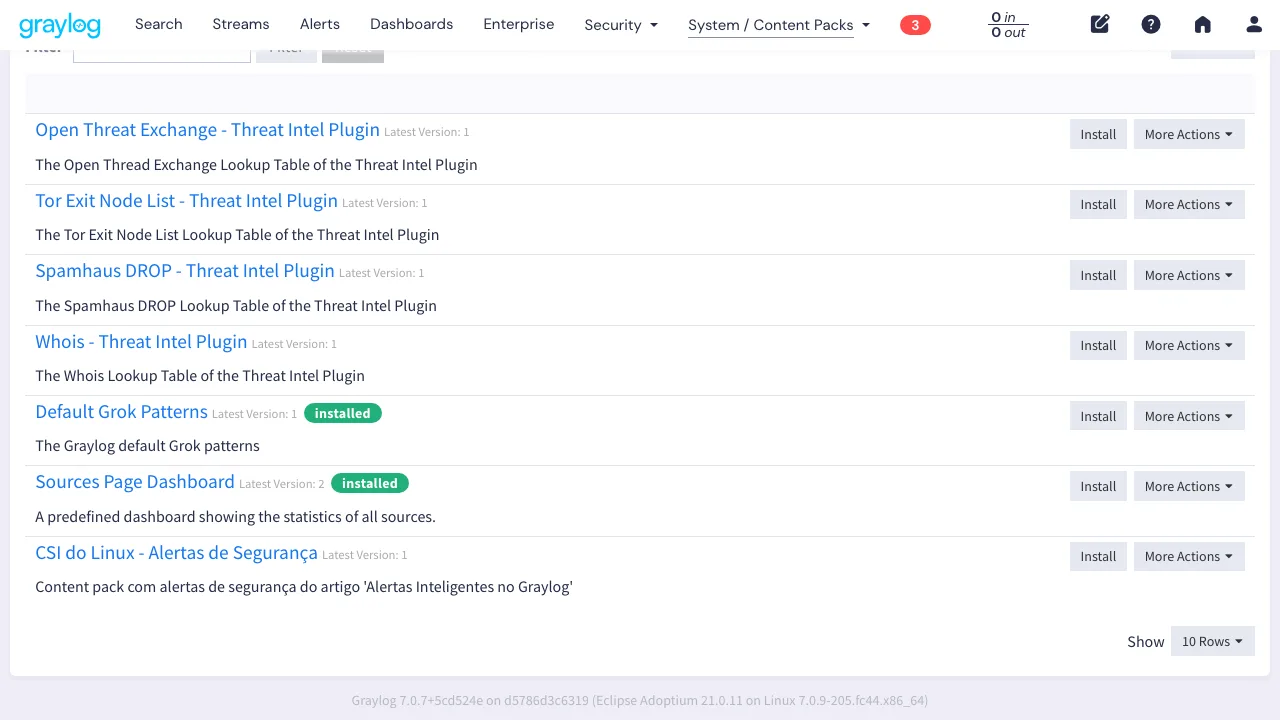Expand the Security dropdown menu
Image resolution: width=1280 pixels, height=720 pixels.
(621, 25)
